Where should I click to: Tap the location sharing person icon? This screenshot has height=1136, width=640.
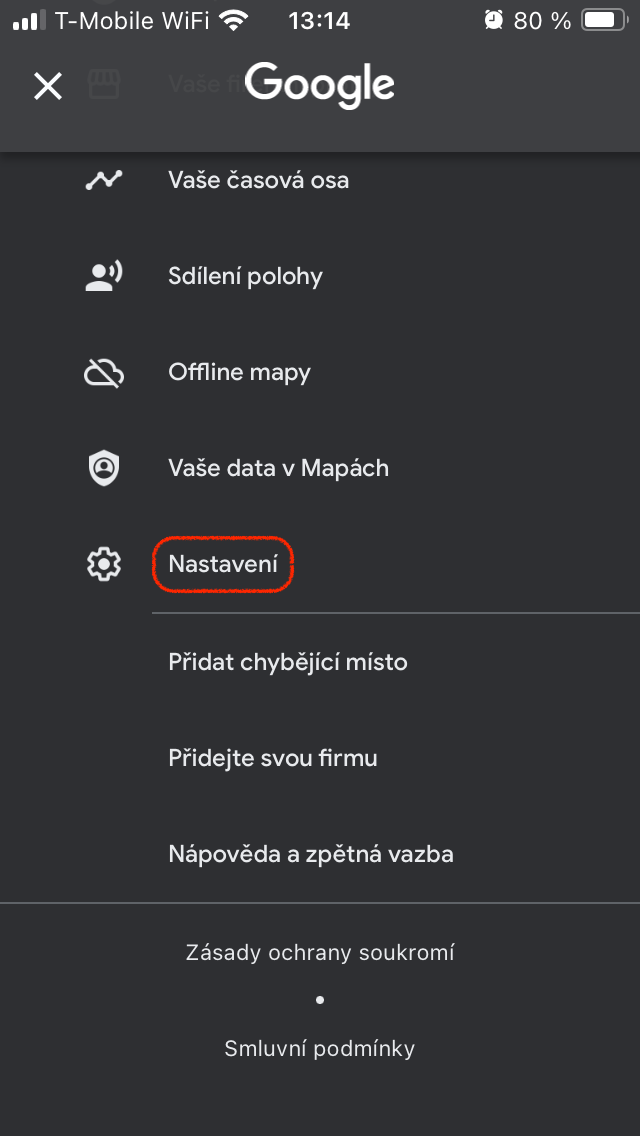(x=103, y=276)
